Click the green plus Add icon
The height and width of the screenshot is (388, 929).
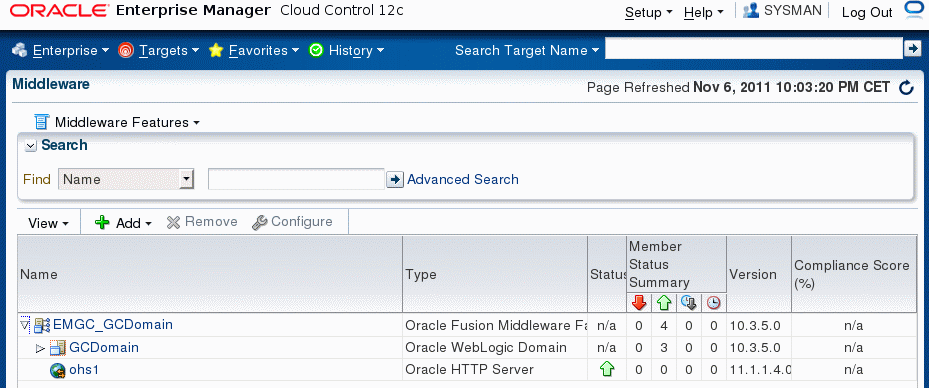pyautogui.click(x=102, y=223)
